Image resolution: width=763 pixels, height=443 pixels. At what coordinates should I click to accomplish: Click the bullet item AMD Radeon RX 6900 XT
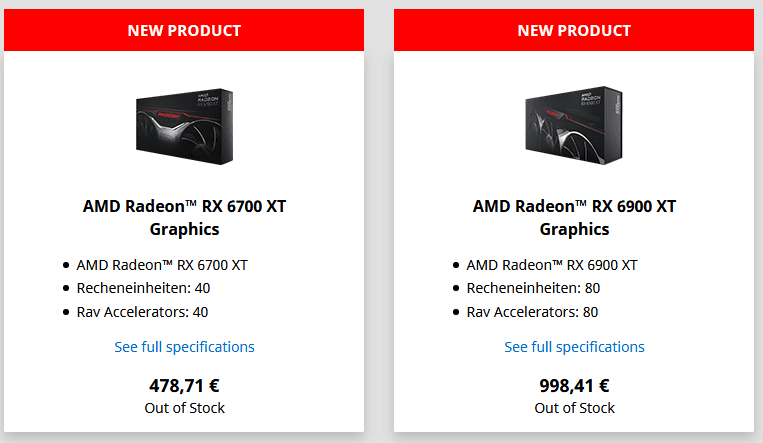552,265
